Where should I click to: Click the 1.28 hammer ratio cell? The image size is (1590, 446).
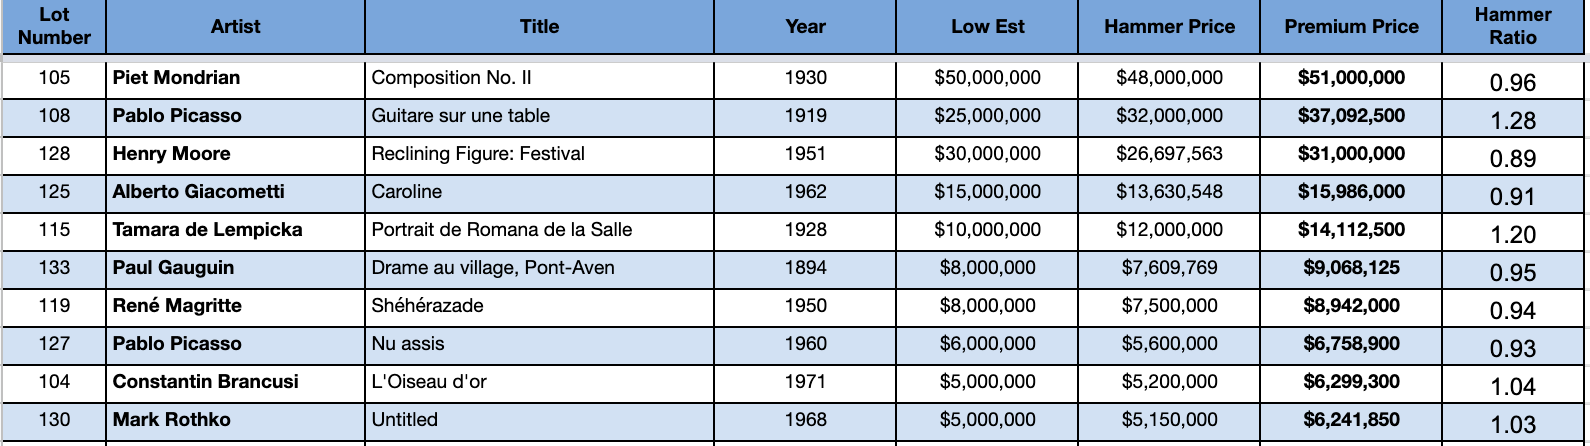click(x=1513, y=118)
